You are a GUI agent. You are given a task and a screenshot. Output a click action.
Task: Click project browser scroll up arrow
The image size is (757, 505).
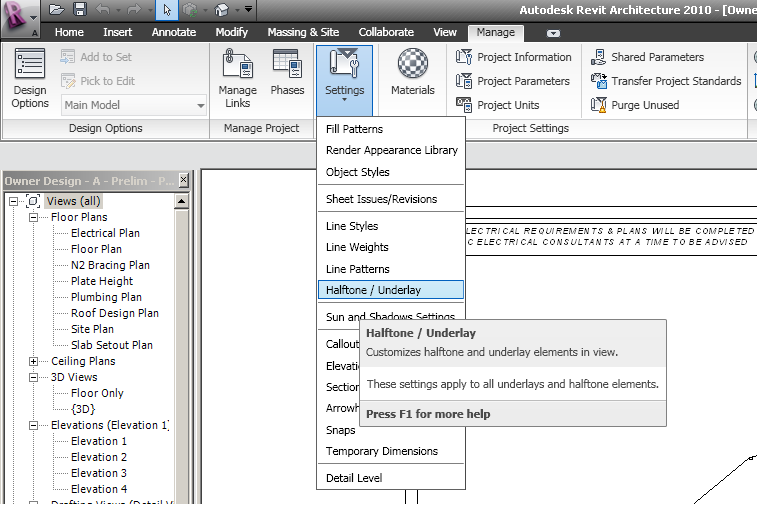point(182,201)
